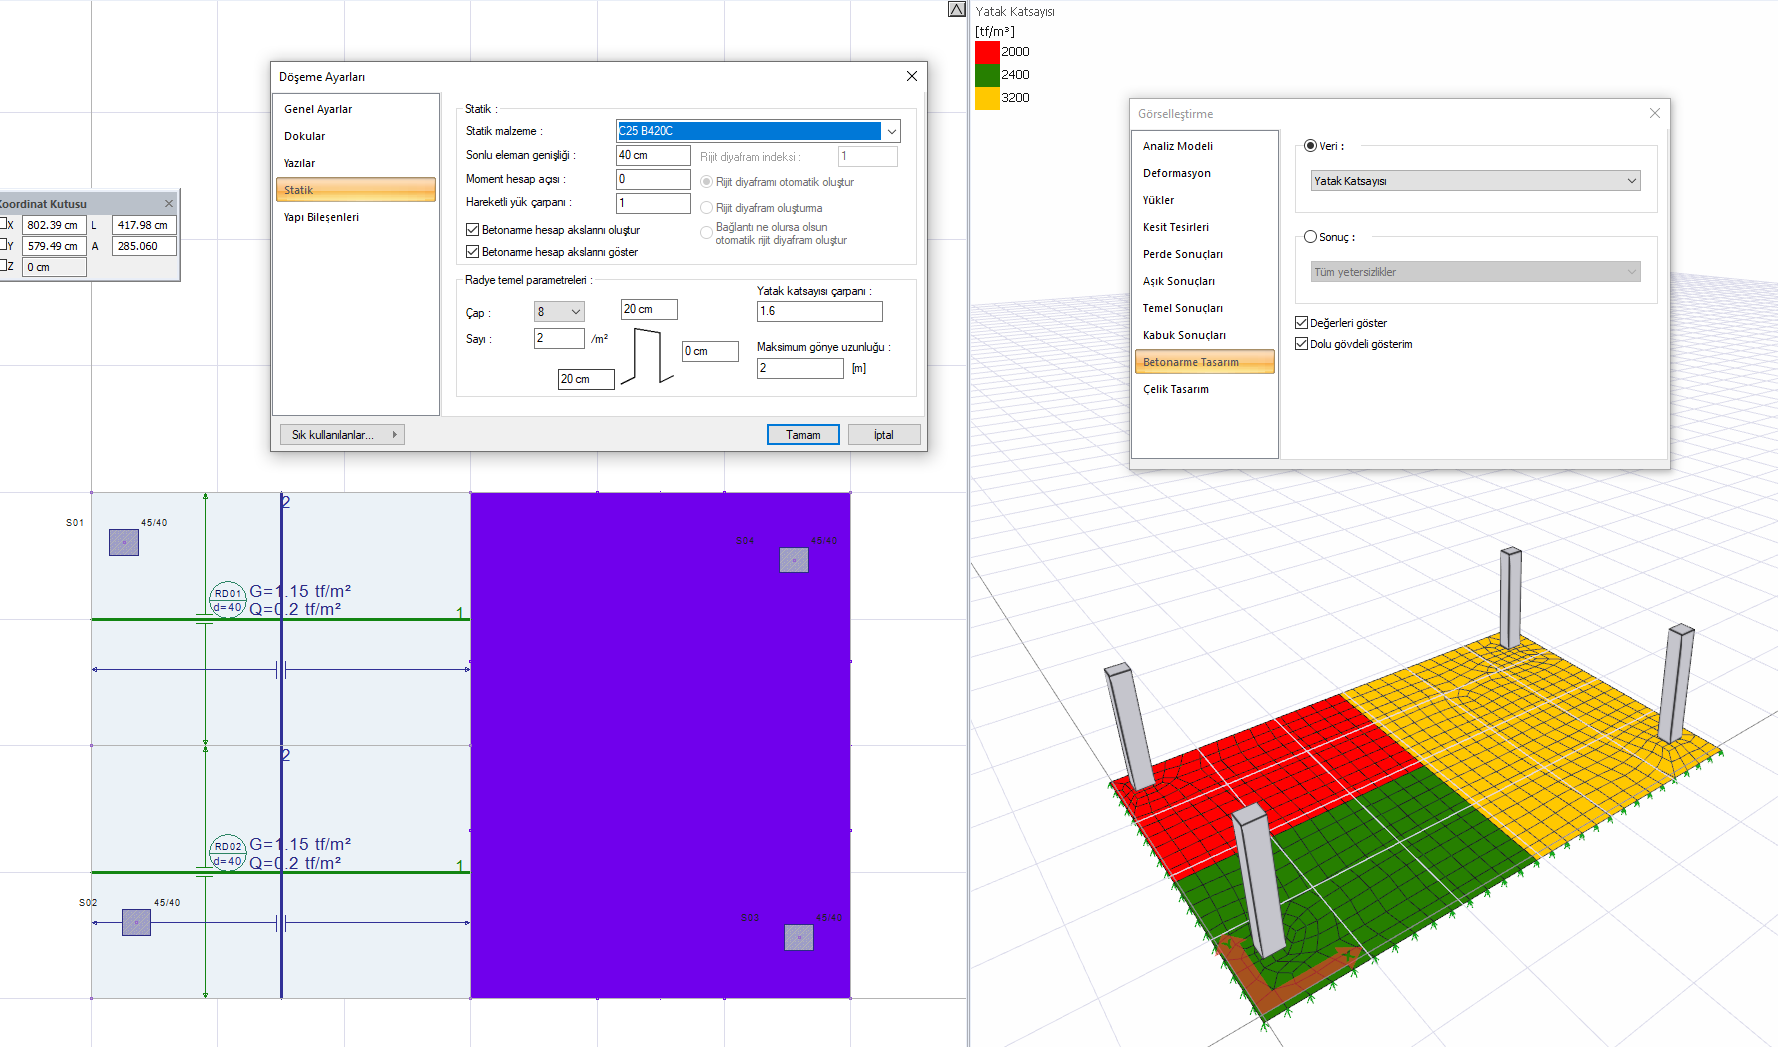Viewport: 1778px width, 1047px height.
Task: Toggle the Y coordinate lock checkbox
Action: coord(3,245)
